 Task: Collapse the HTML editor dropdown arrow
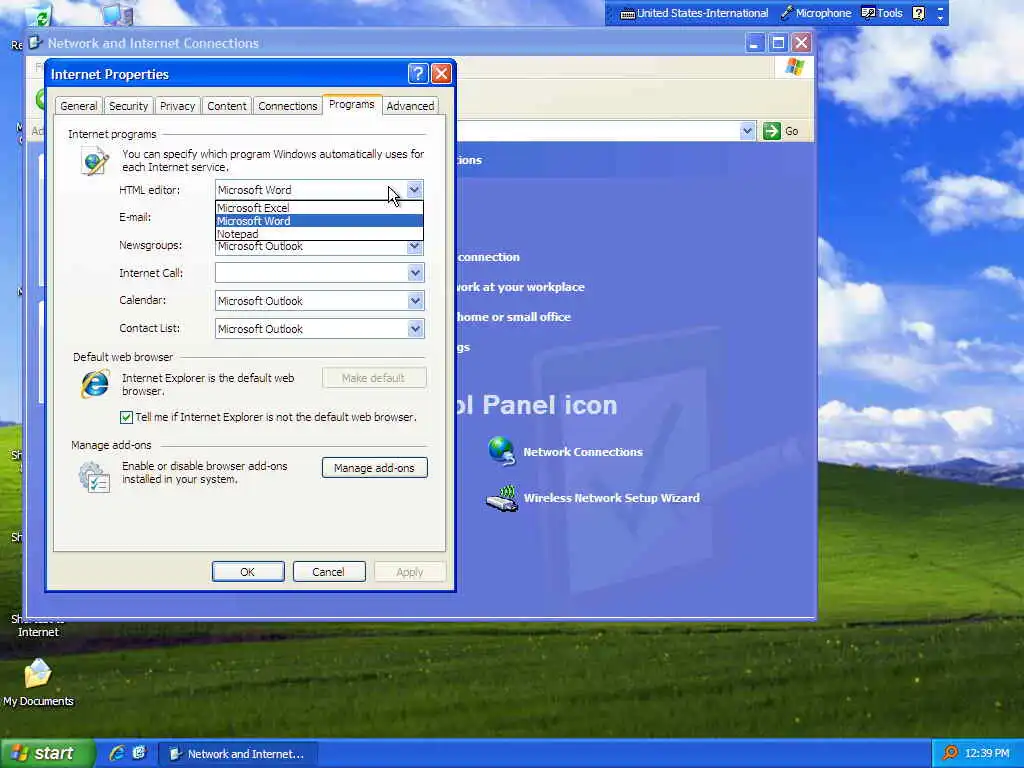coord(415,190)
